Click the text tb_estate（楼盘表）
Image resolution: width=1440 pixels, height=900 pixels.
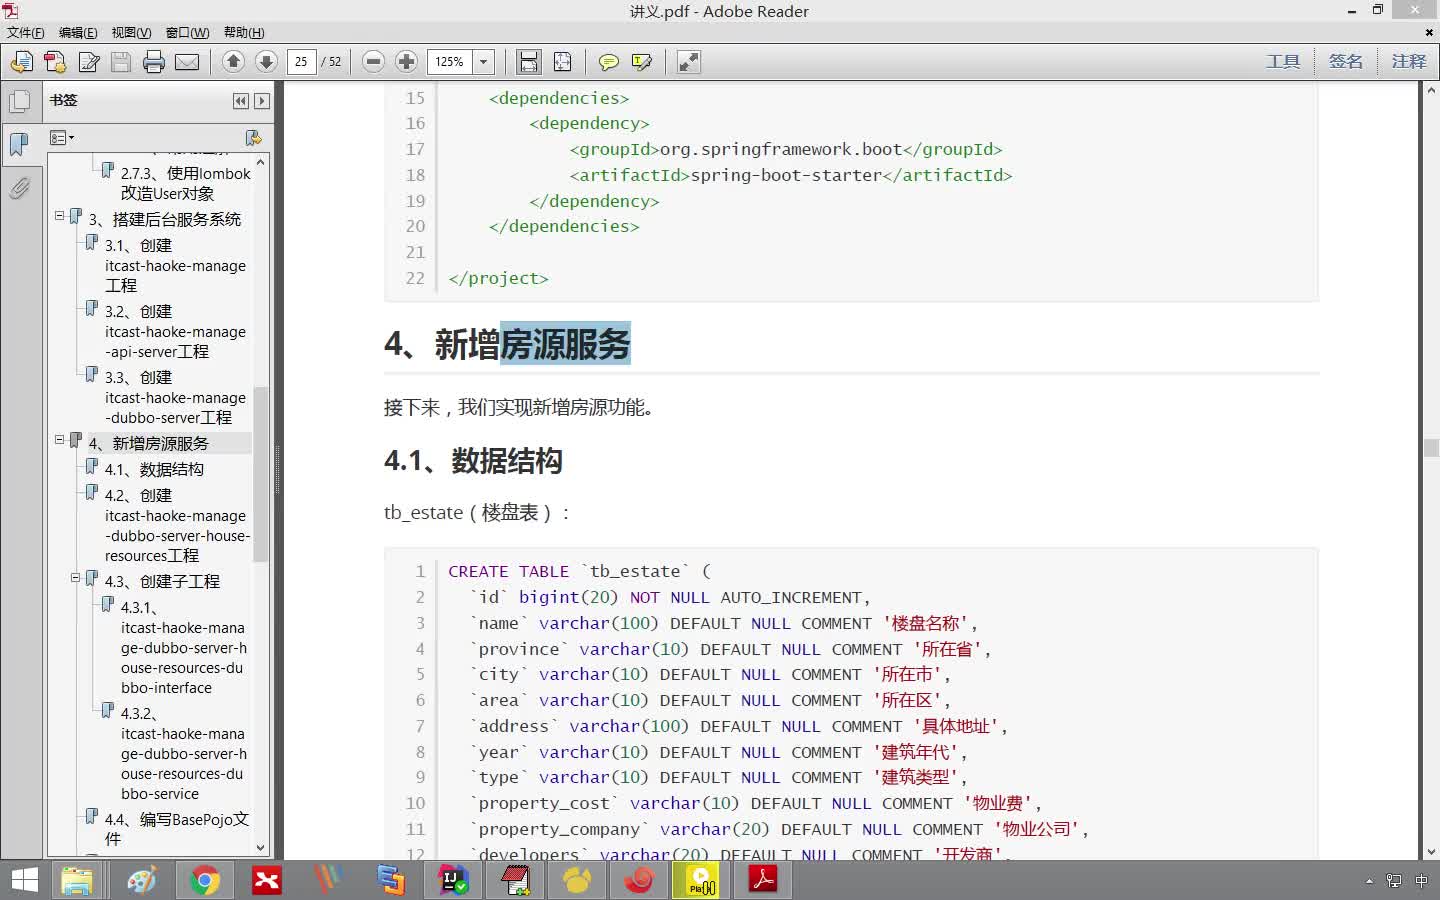[476, 513]
